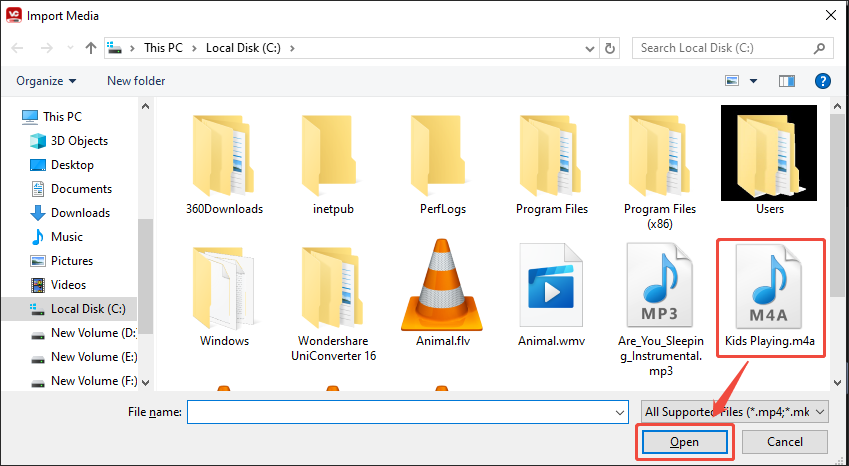This screenshot has height=466, width=849.
Task: Go up one folder level
Action: point(90,48)
